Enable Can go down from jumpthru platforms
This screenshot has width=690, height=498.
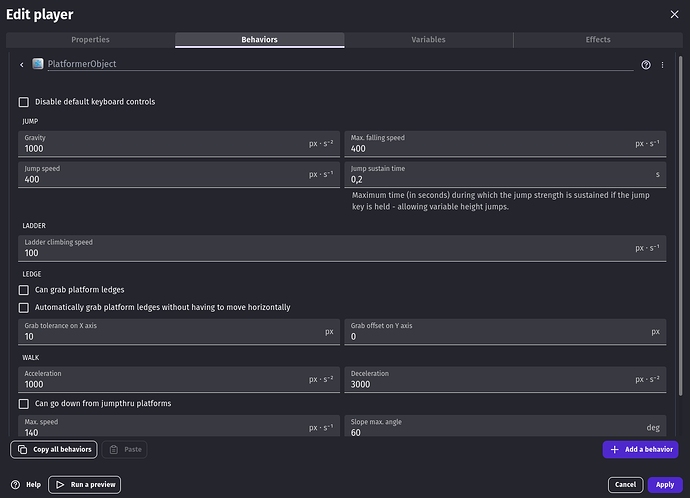pos(24,404)
